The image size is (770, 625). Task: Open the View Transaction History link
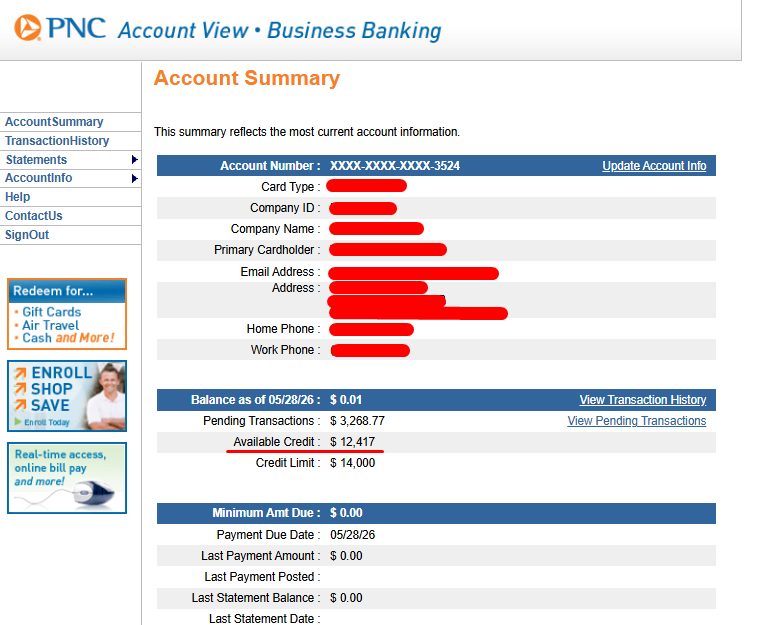(x=643, y=400)
